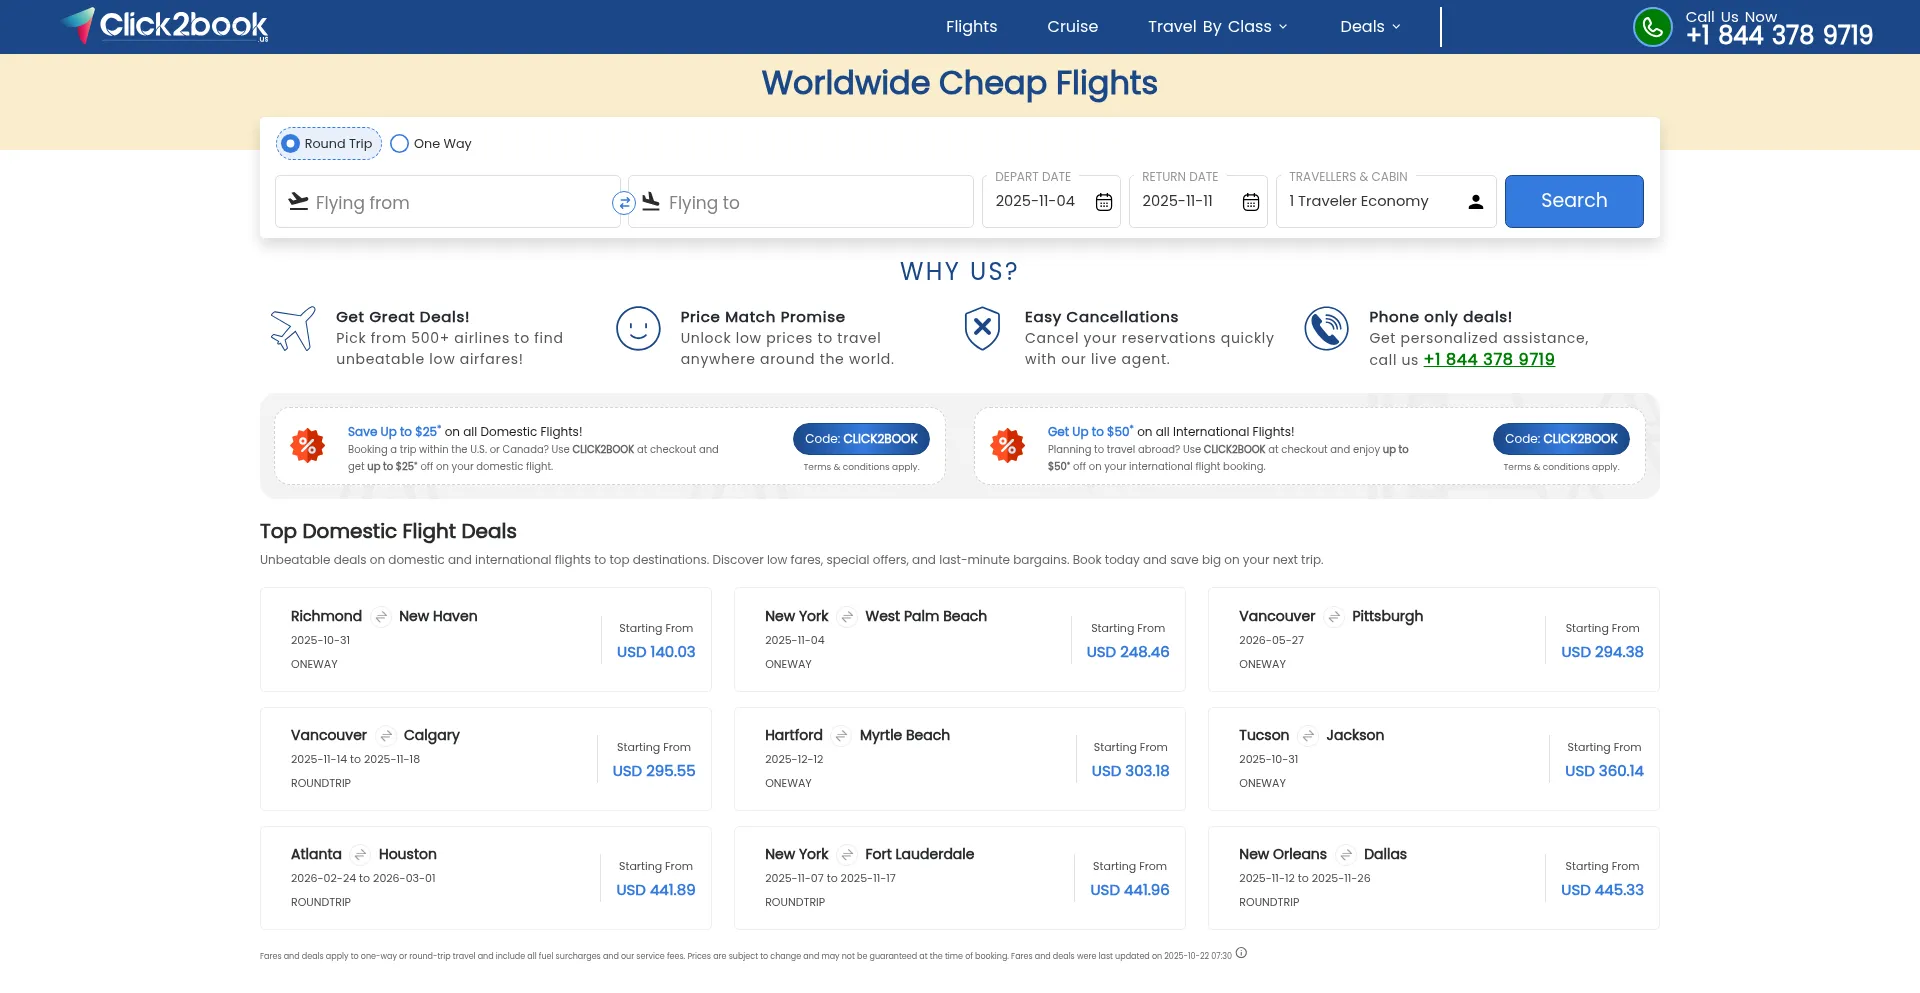Click the traveler person icon
1920x993 pixels.
[x=1475, y=202]
